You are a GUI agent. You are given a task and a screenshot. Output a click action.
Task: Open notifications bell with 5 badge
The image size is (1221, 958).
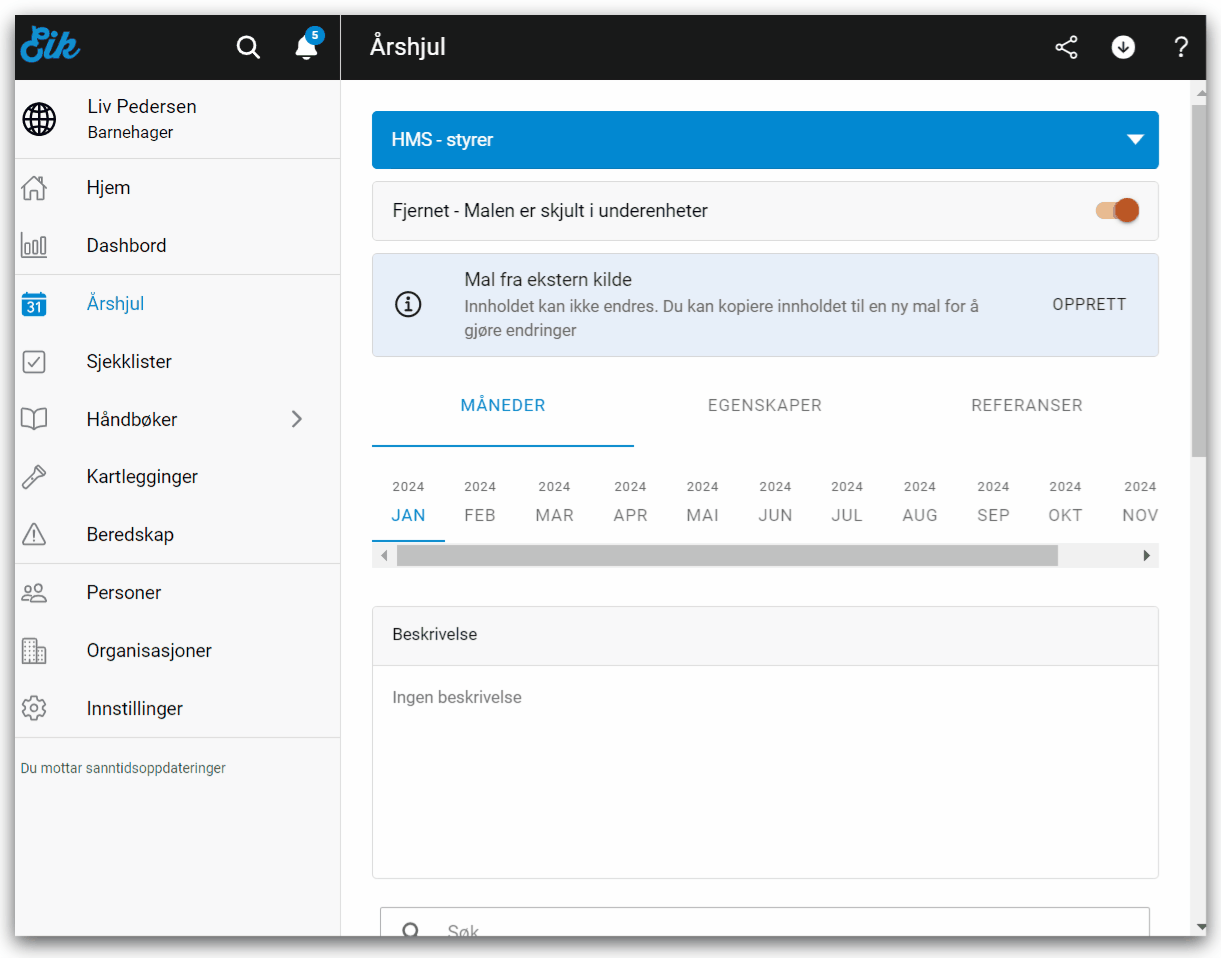(306, 47)
